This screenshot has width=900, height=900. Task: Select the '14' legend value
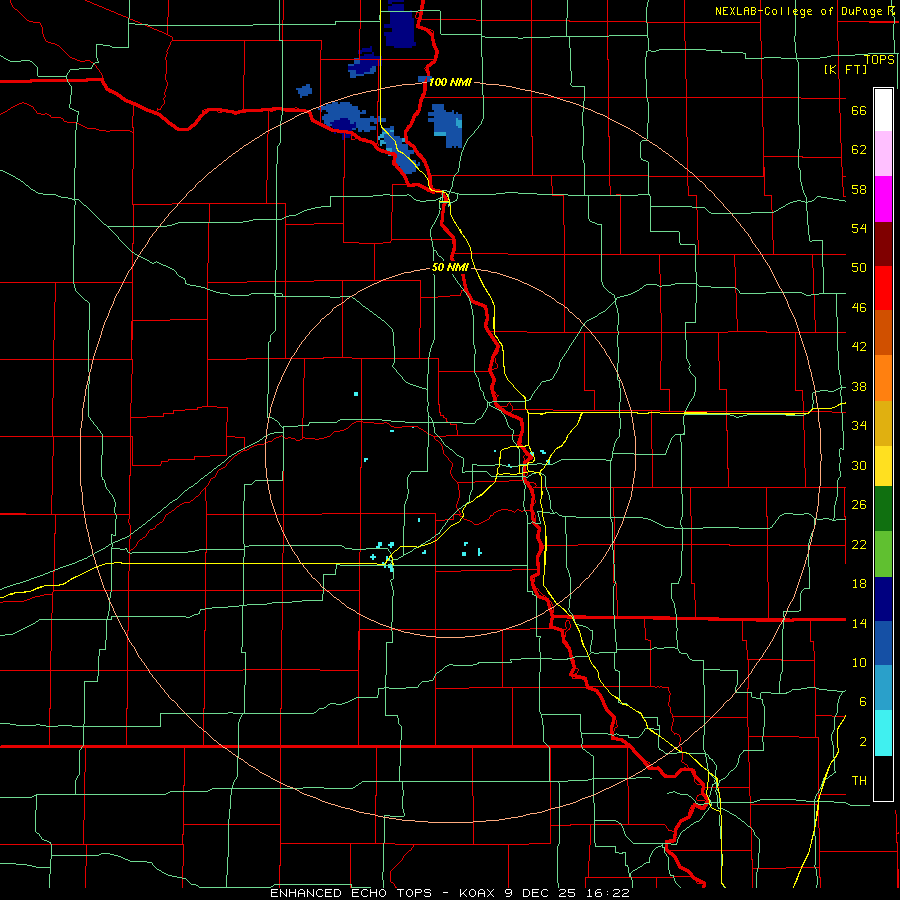859,623
